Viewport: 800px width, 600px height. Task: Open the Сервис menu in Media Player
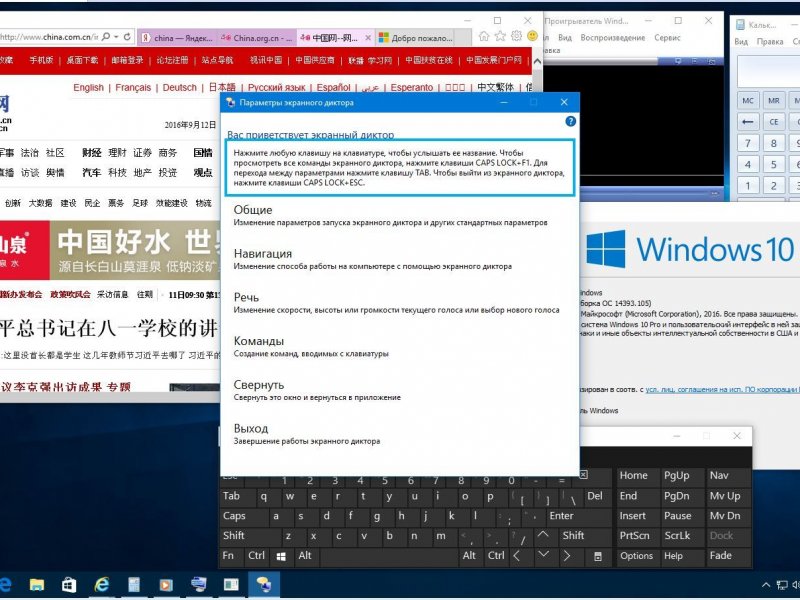(667, 38)
